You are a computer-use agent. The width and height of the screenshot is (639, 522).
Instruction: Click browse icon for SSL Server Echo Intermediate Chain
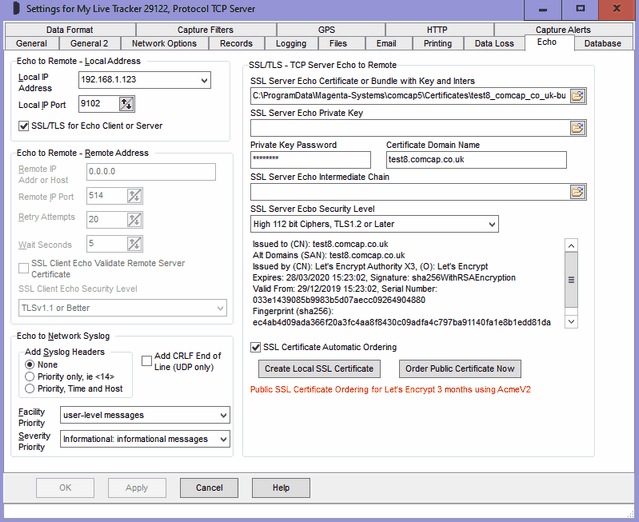(x=577, y=191)
